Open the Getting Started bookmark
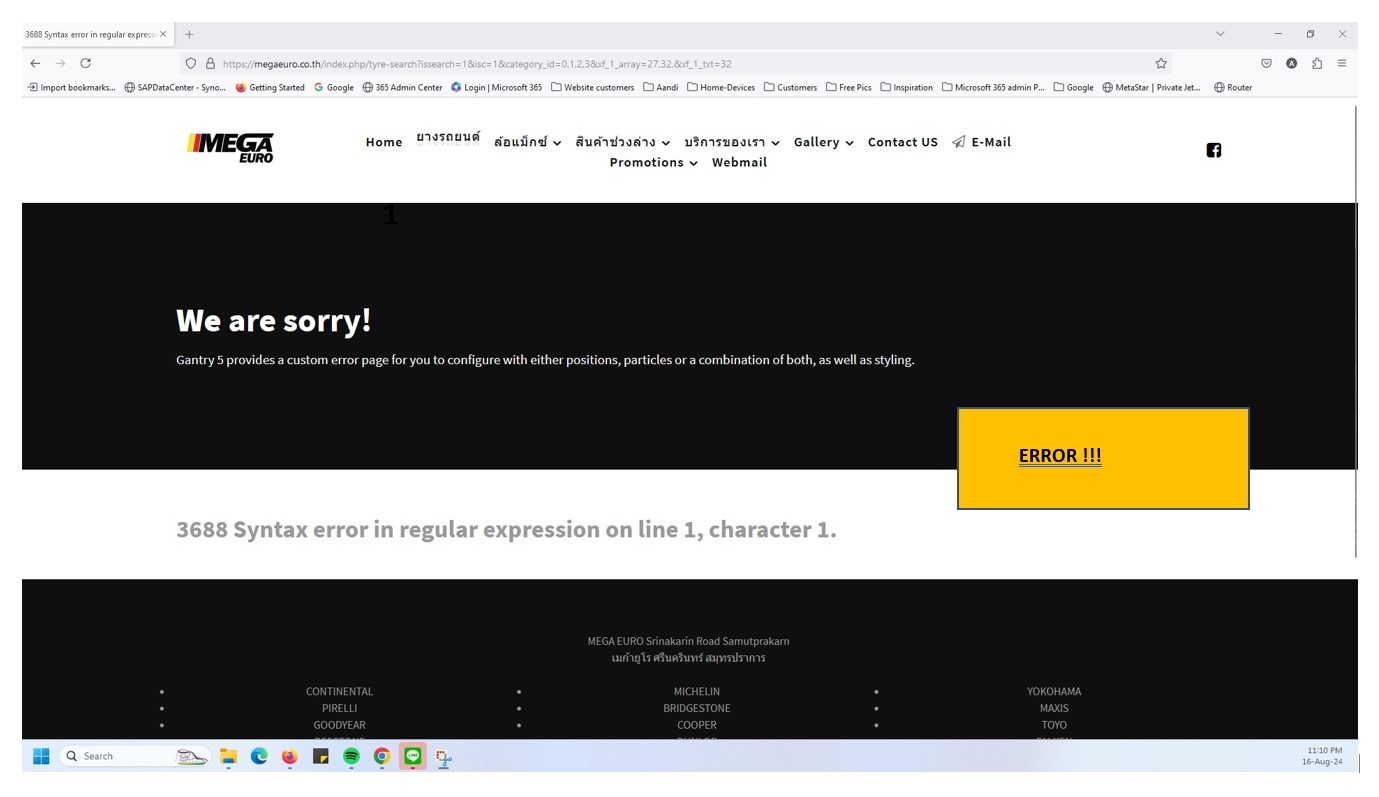This screenshot has width=1379, height=797. tap(270, 87)
